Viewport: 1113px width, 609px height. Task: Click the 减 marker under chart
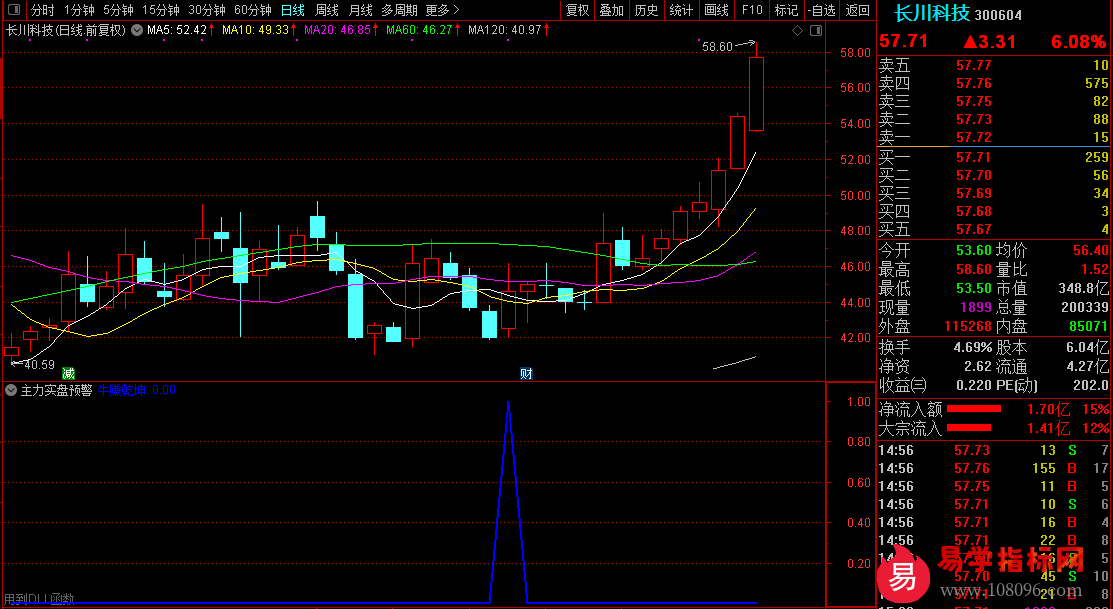tap(68, 373)
